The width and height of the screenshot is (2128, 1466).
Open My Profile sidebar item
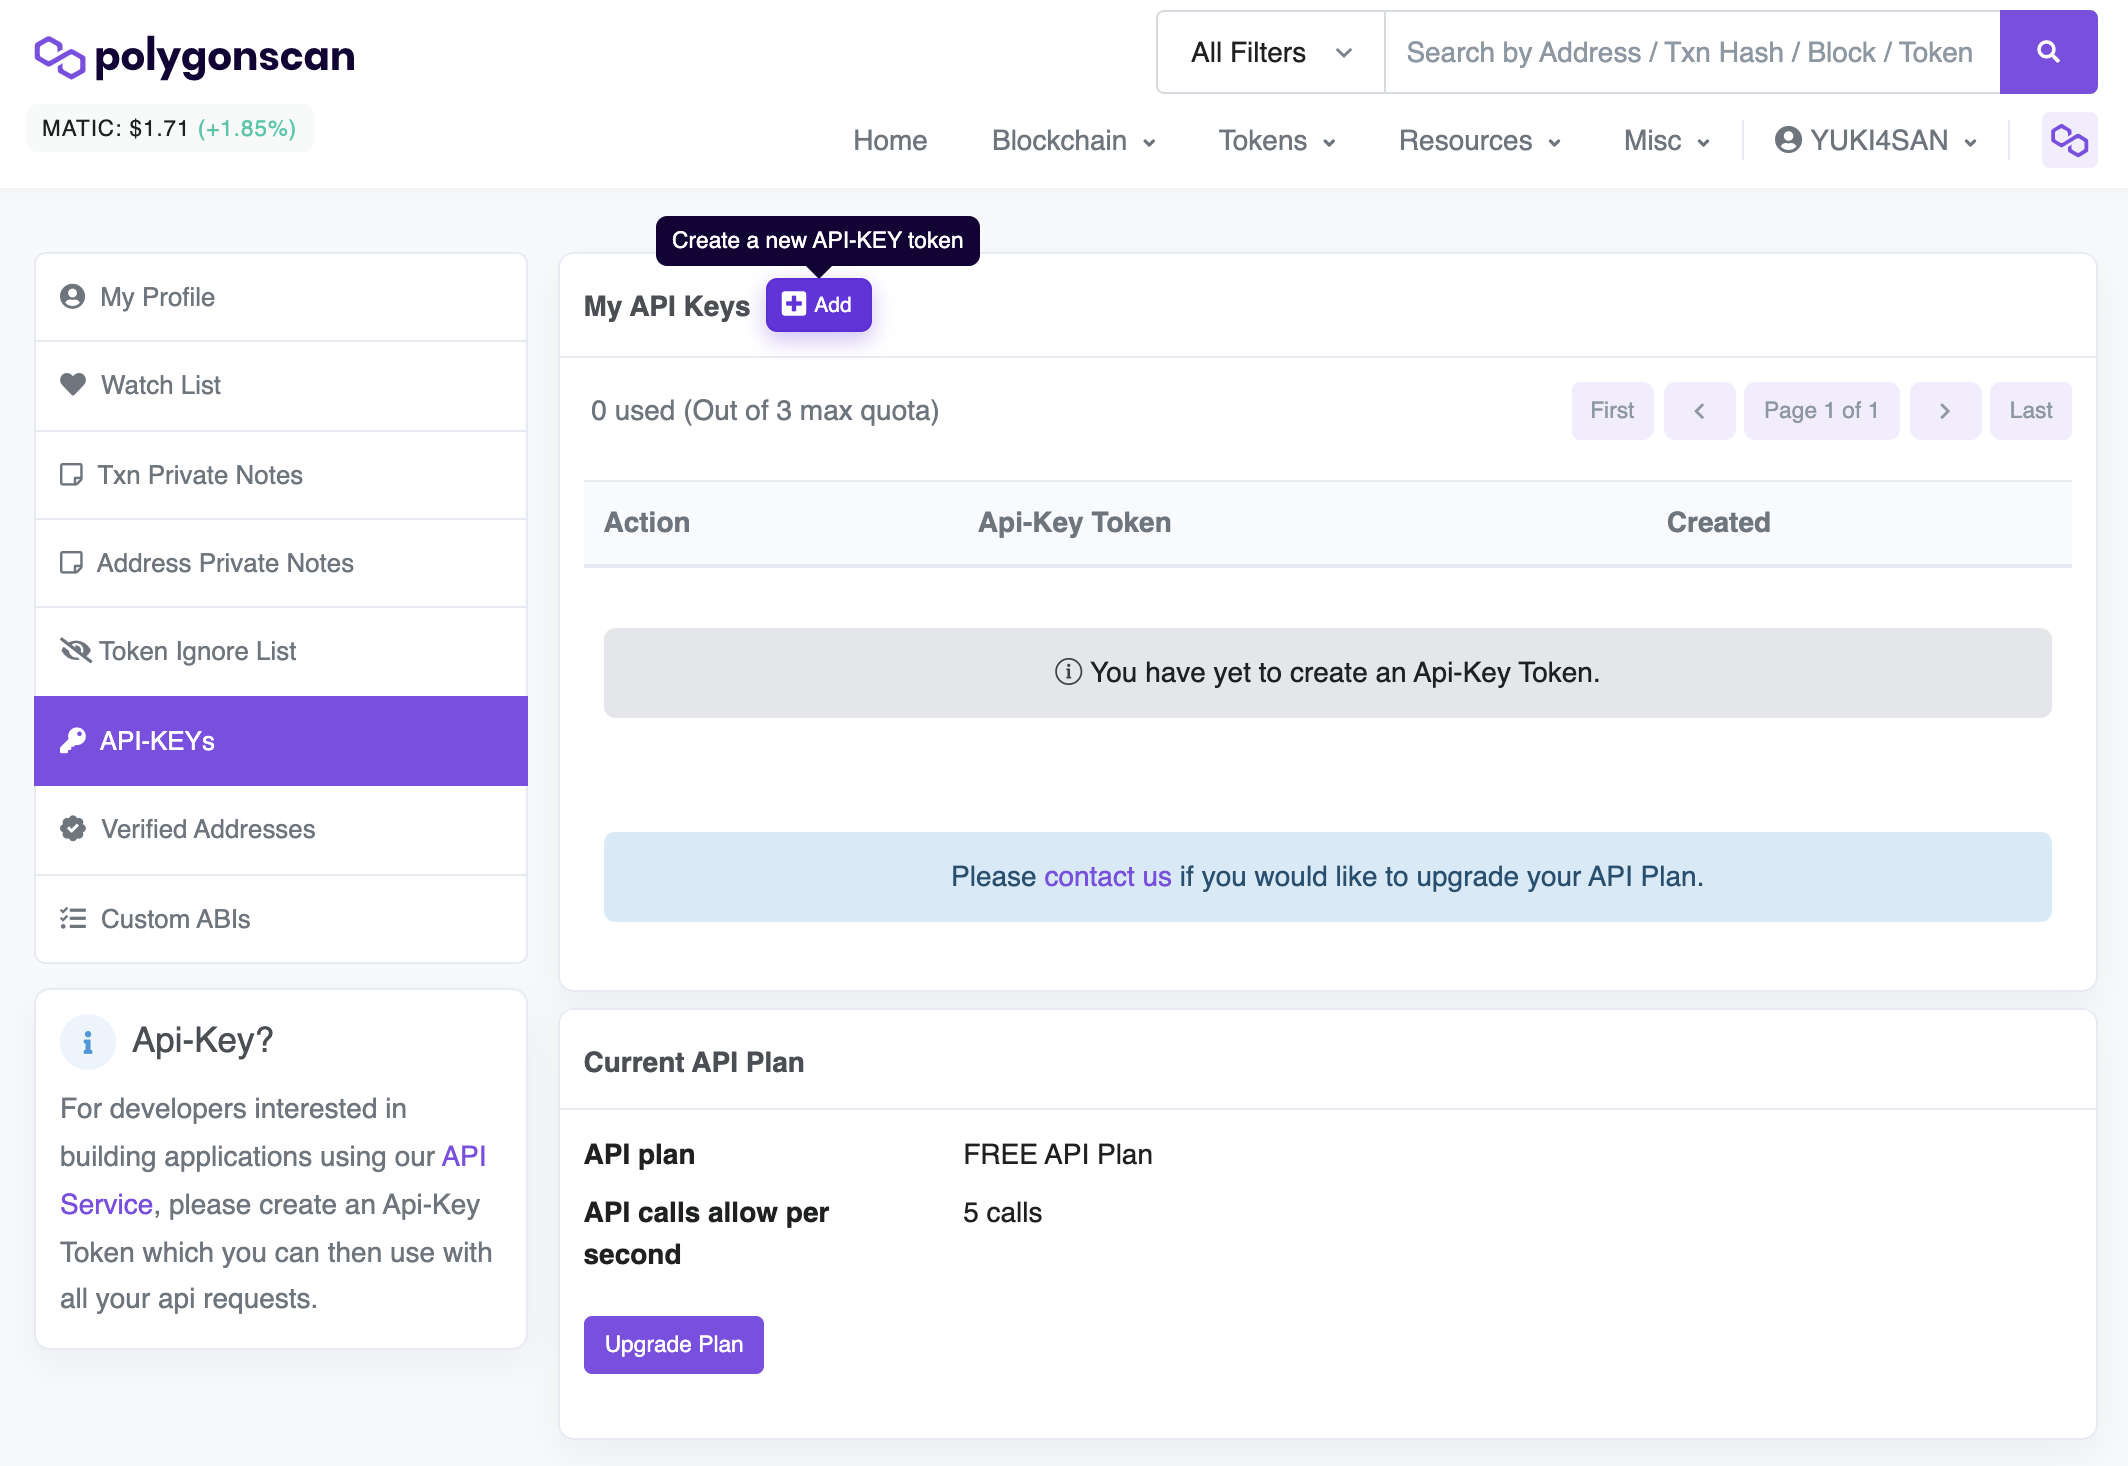[x=281, y=297]
